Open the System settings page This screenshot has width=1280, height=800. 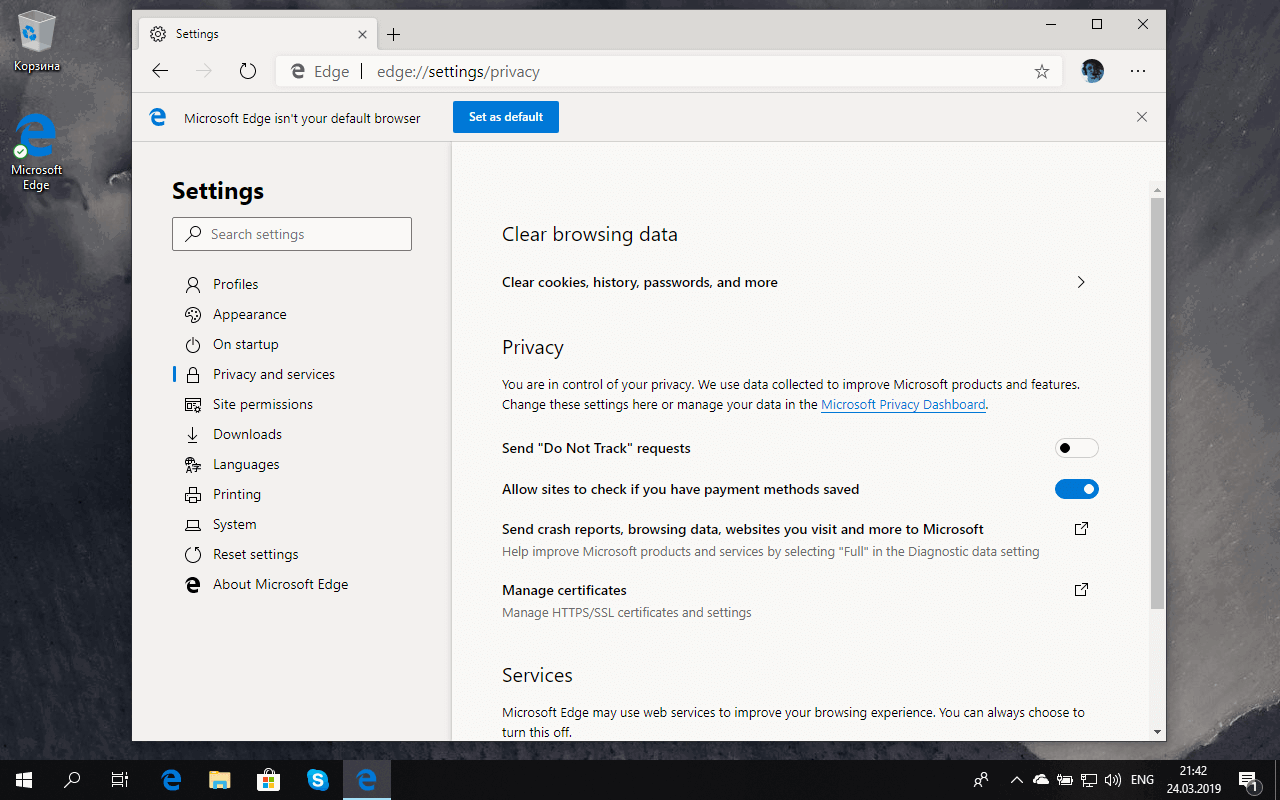click(x=235, y=524)
